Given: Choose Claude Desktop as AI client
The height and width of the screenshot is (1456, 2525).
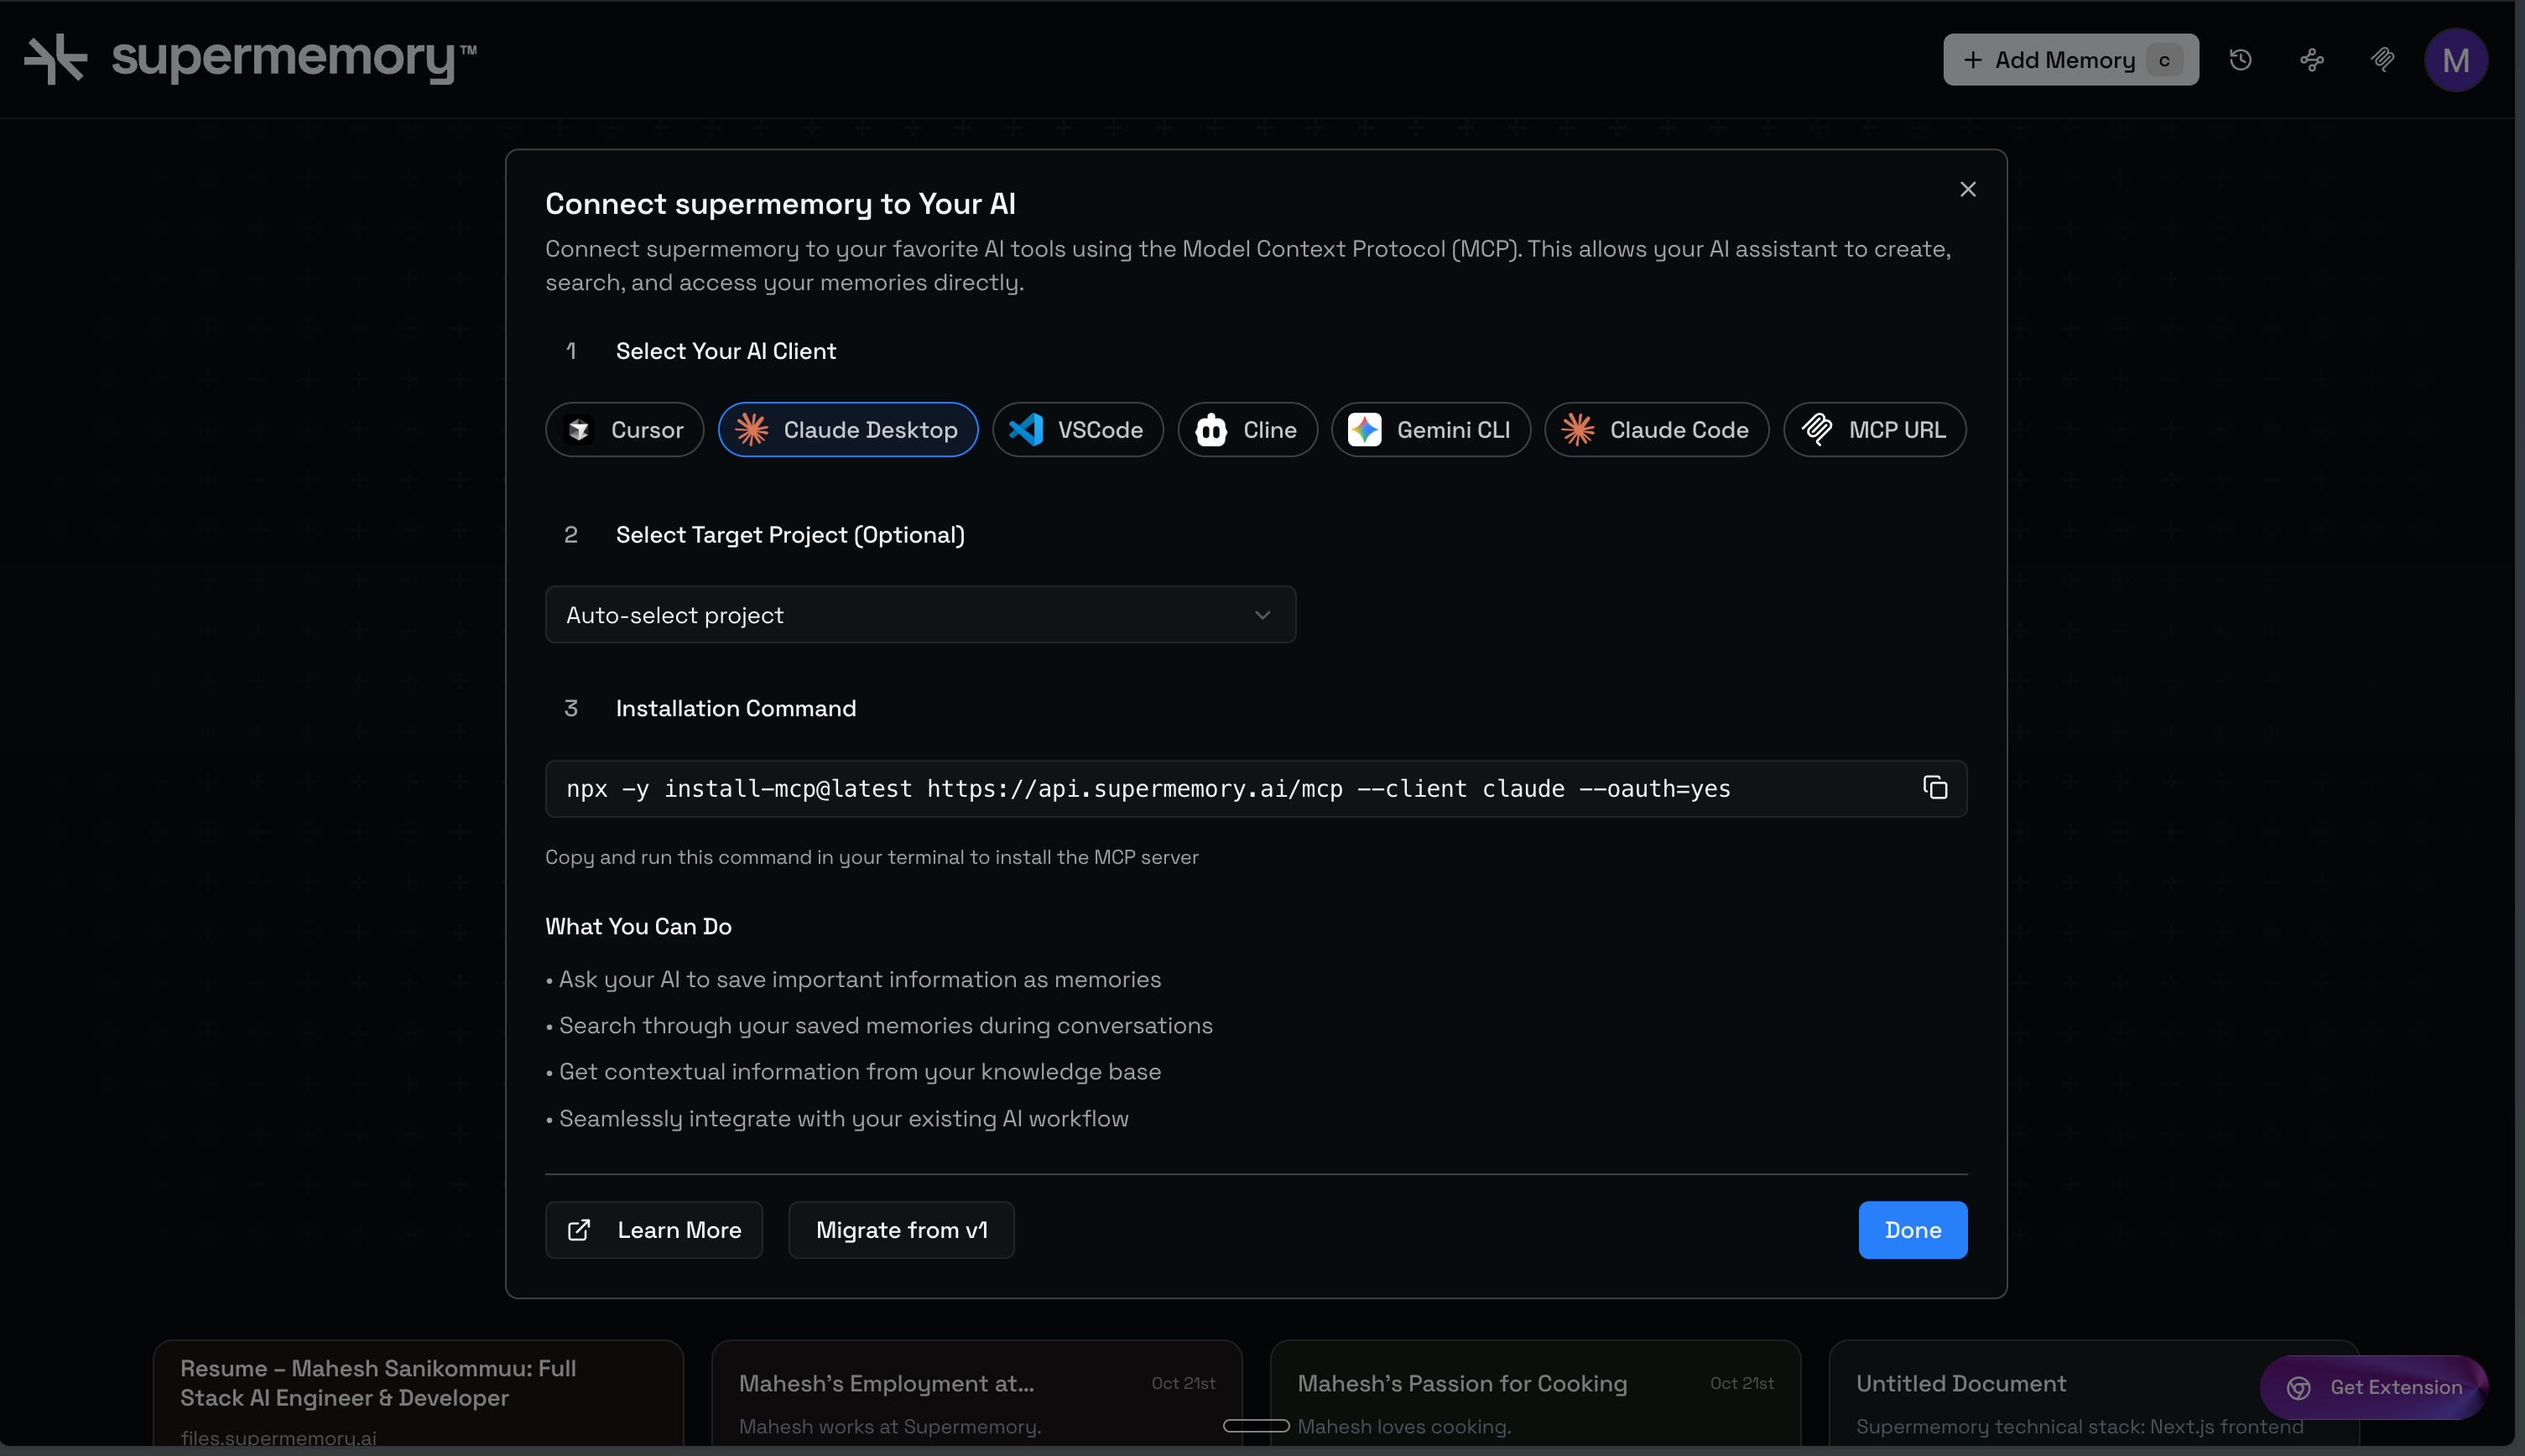Looking at the screenshot, I should [x=847, y=430].
